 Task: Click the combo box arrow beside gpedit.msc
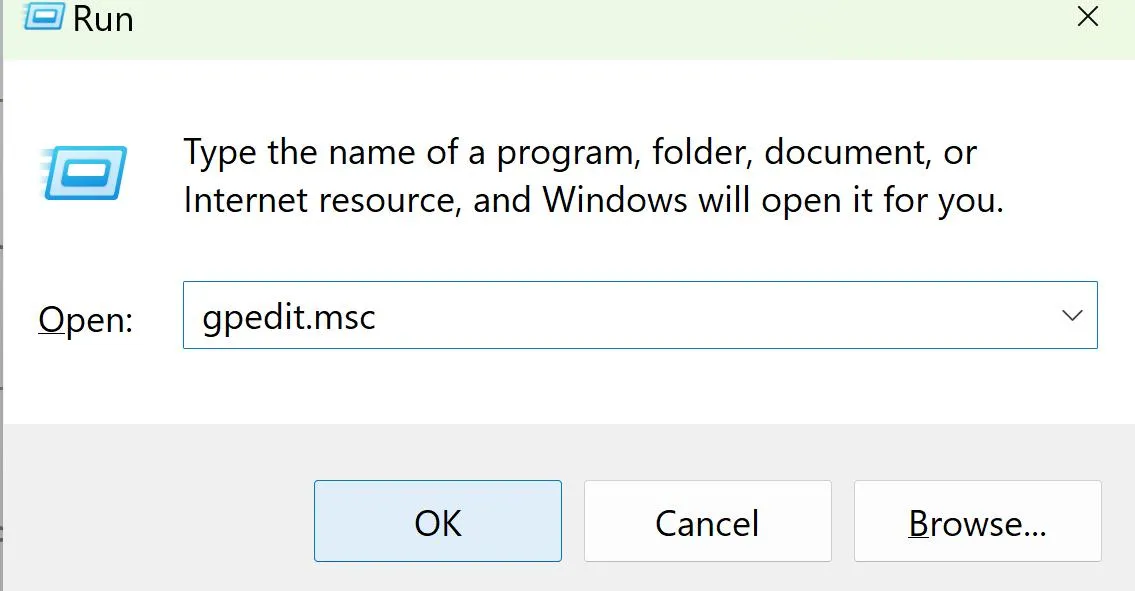[1071, 315]
